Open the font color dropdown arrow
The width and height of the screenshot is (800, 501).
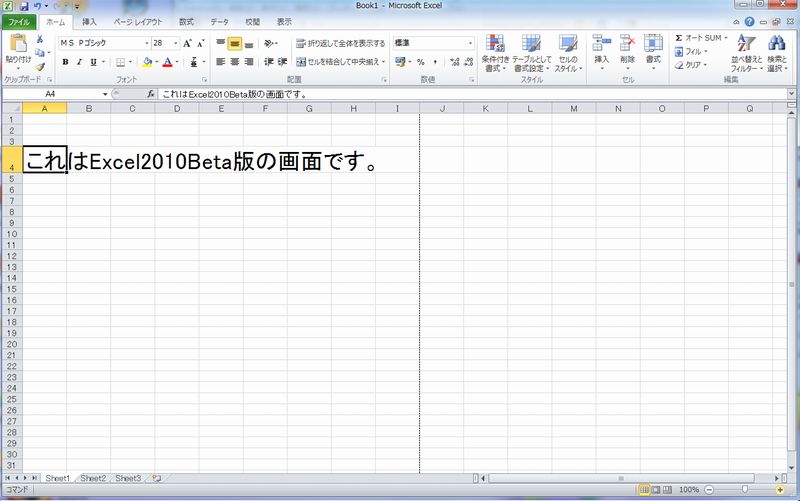coord(177,62)
